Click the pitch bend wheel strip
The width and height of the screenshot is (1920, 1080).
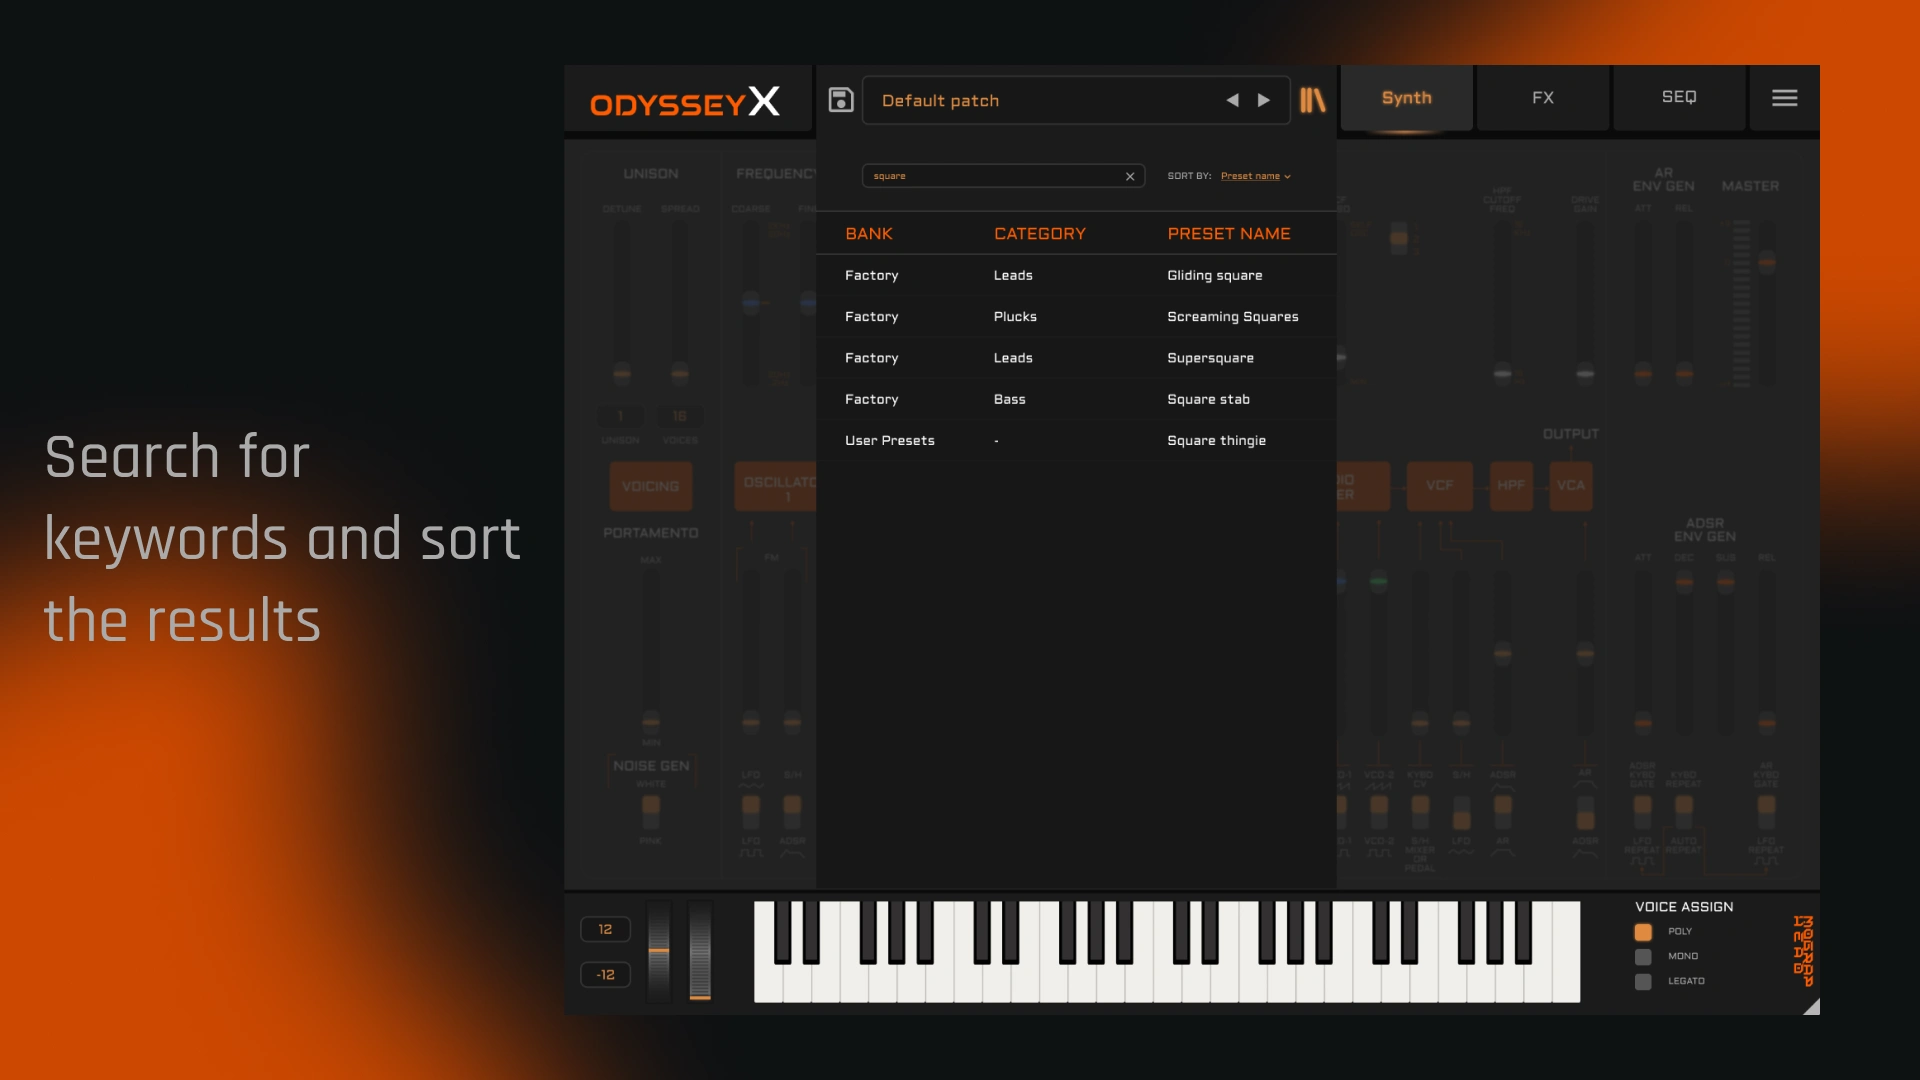coord(659,950)
